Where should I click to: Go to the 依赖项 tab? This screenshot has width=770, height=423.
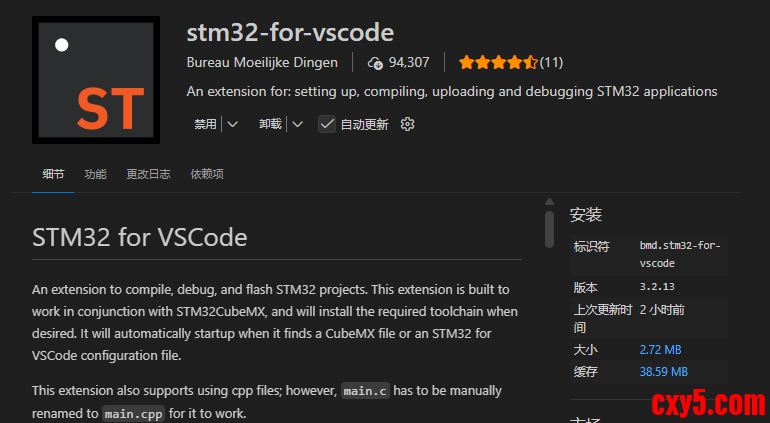[x=207, y=174]
